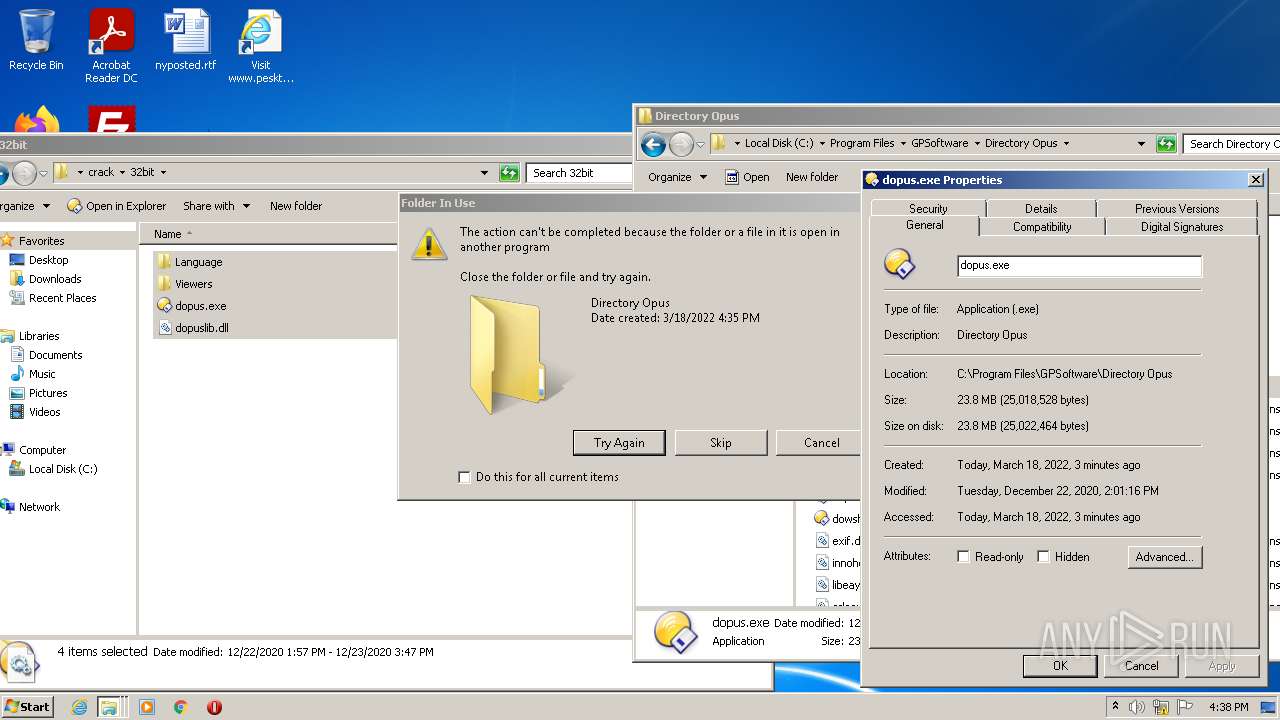The width and height of the screenshot is (1280, 720).
Task: Select Local Disk (C:) in navigation pane
Action: (x=62, y=469)
